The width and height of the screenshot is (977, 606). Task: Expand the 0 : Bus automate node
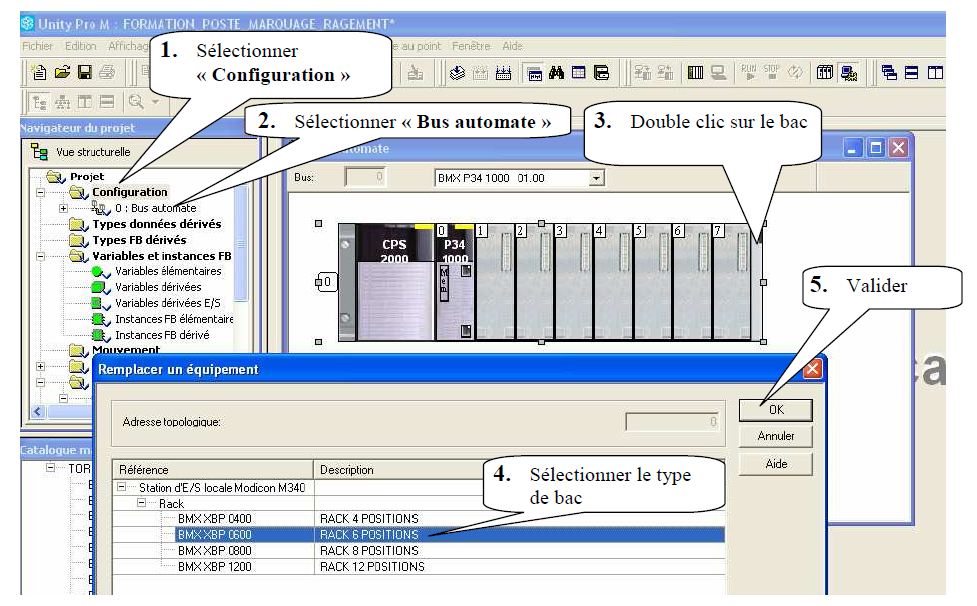pyautogui.click(x=63, y=208)
